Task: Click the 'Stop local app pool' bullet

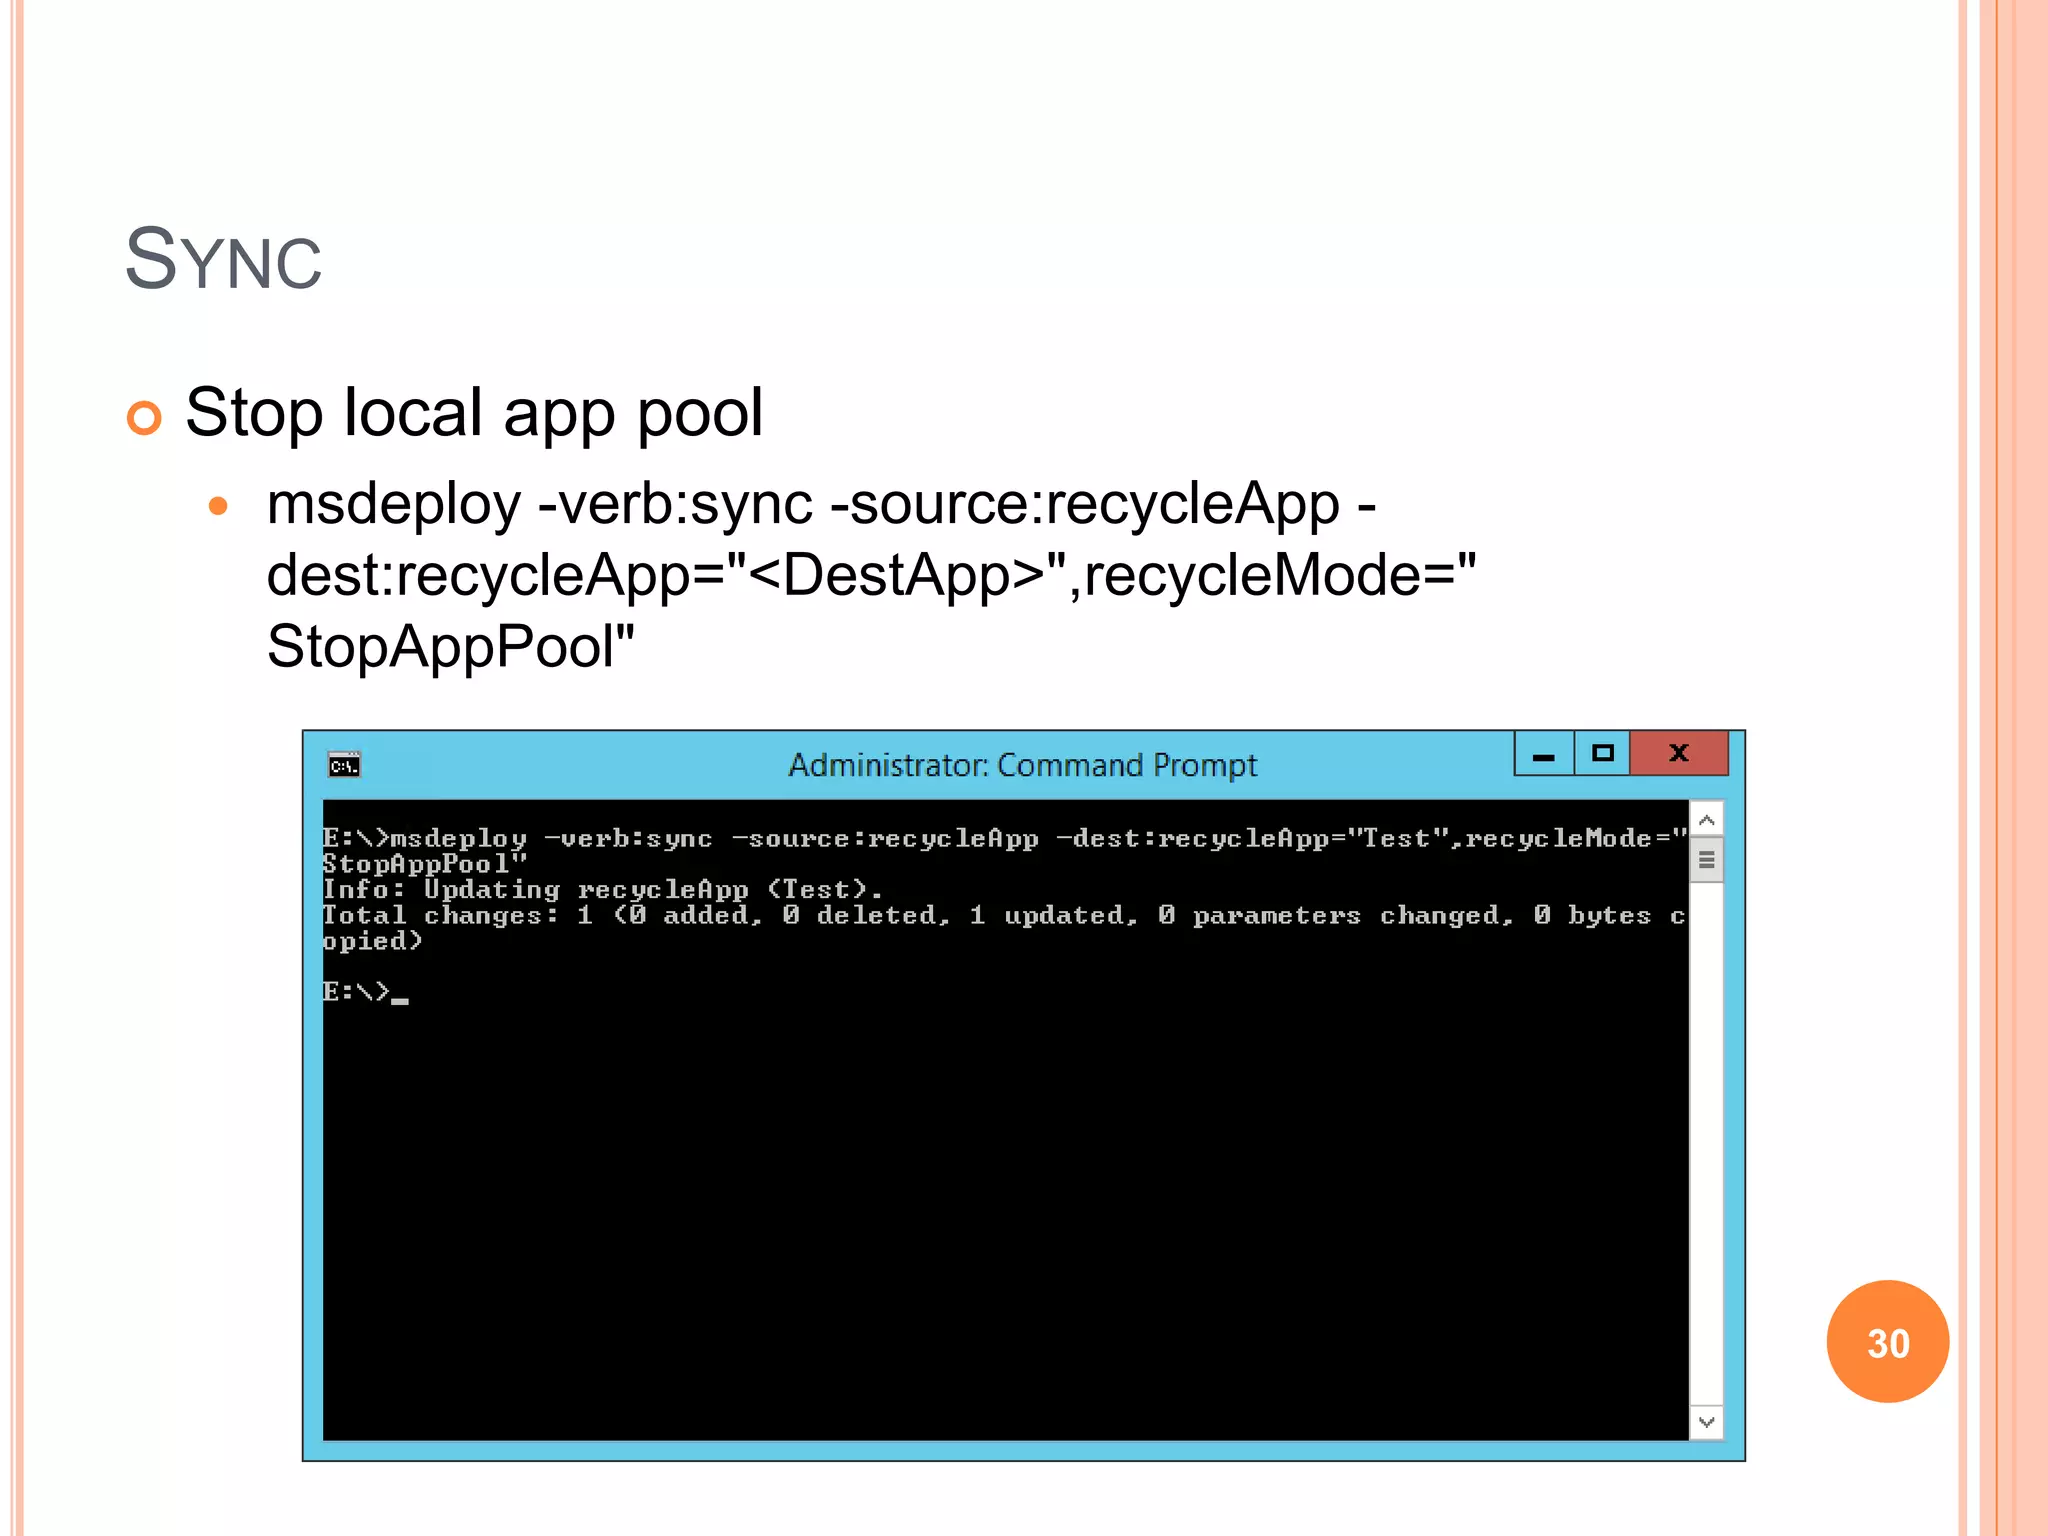Action: pos(474,413)
